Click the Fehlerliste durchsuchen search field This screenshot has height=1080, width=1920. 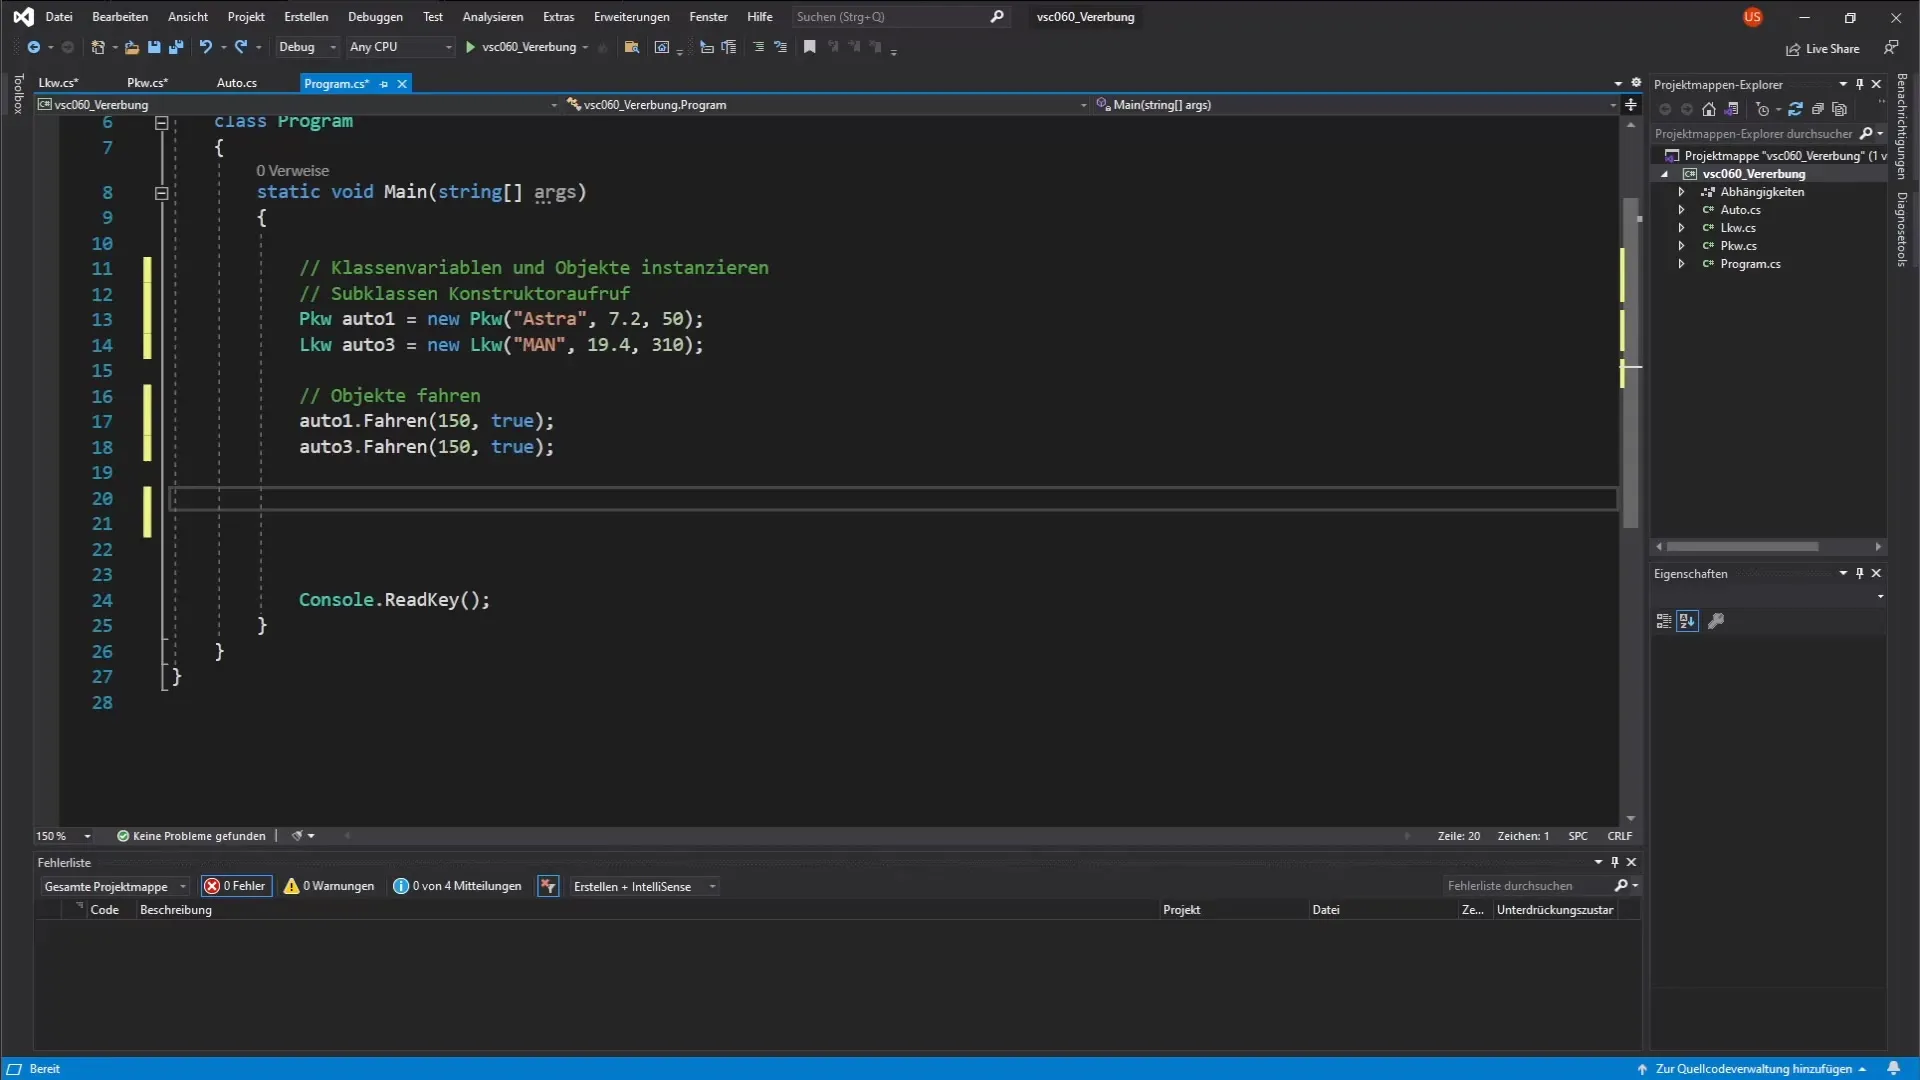[1526, 886]
